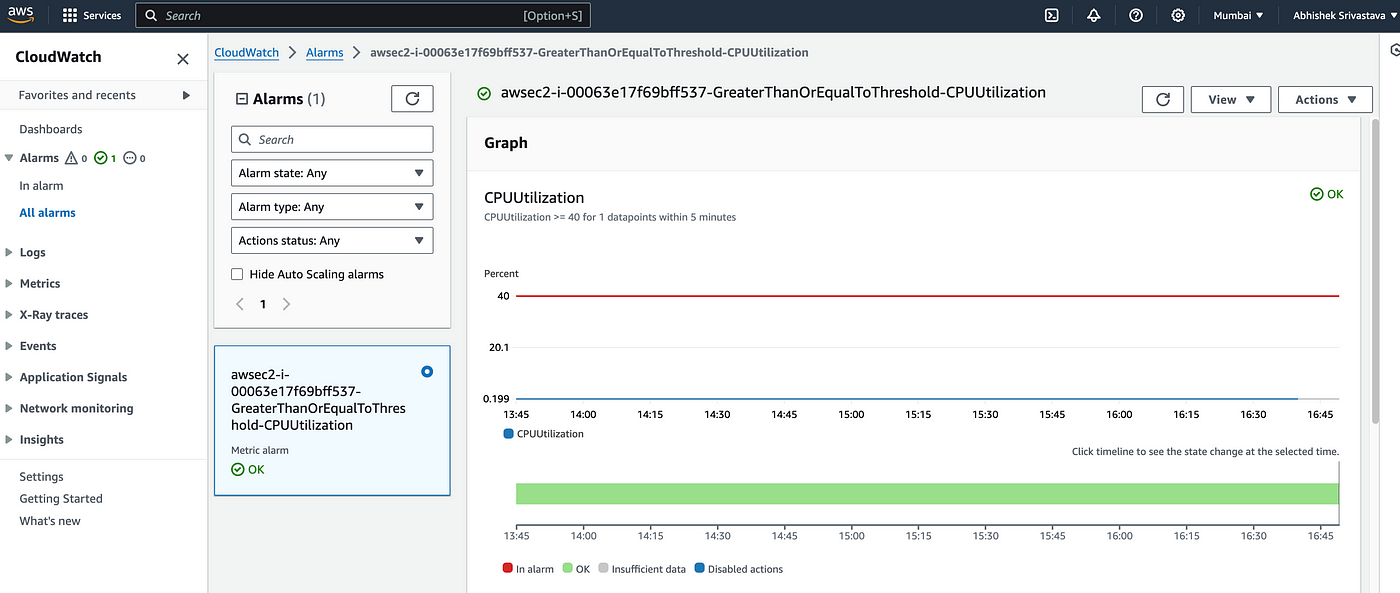
Task: Open the settings gear in top bar
Action: click(1178, 15)
